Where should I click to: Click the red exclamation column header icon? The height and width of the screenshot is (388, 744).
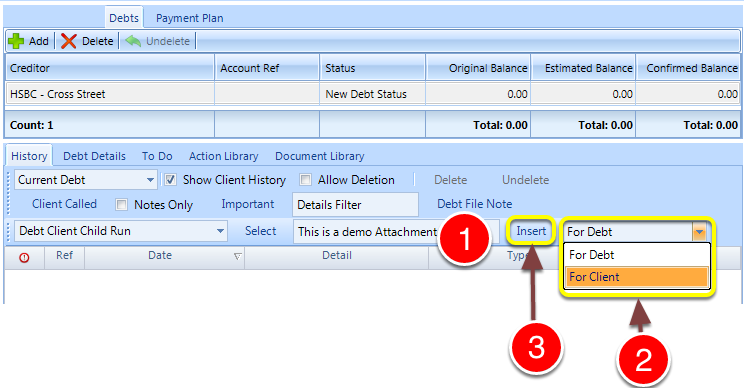(x=24, y=258)
